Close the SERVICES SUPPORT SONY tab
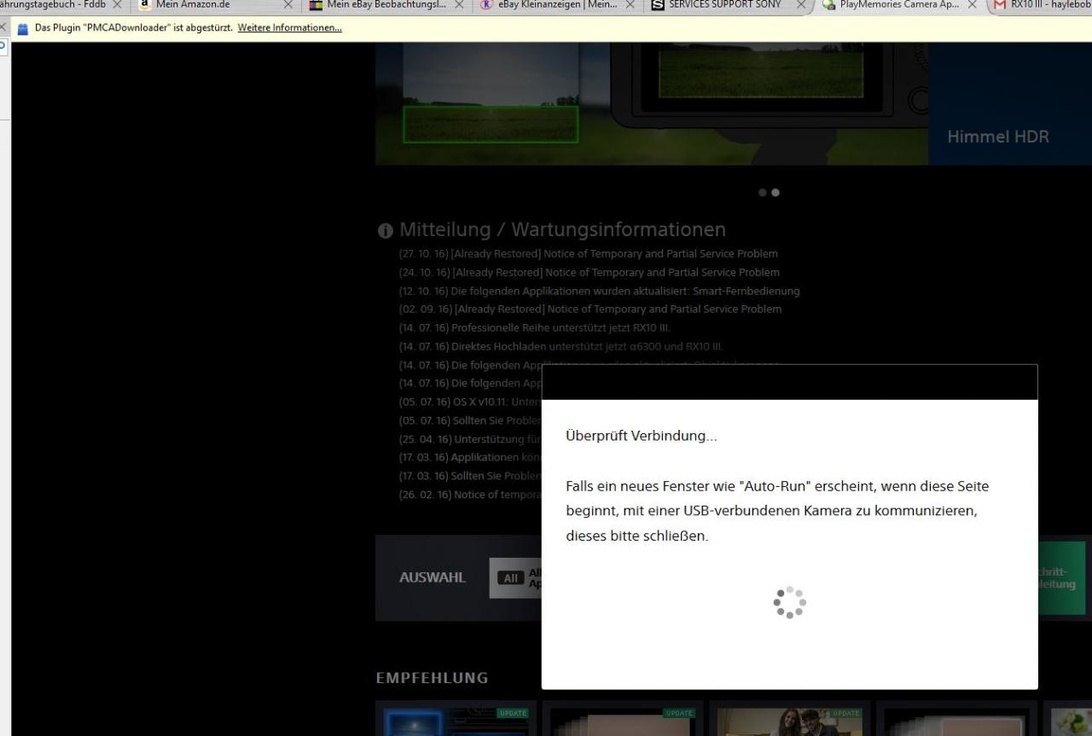The height and width of the screenshot is (736, 1092). (802, 5)
